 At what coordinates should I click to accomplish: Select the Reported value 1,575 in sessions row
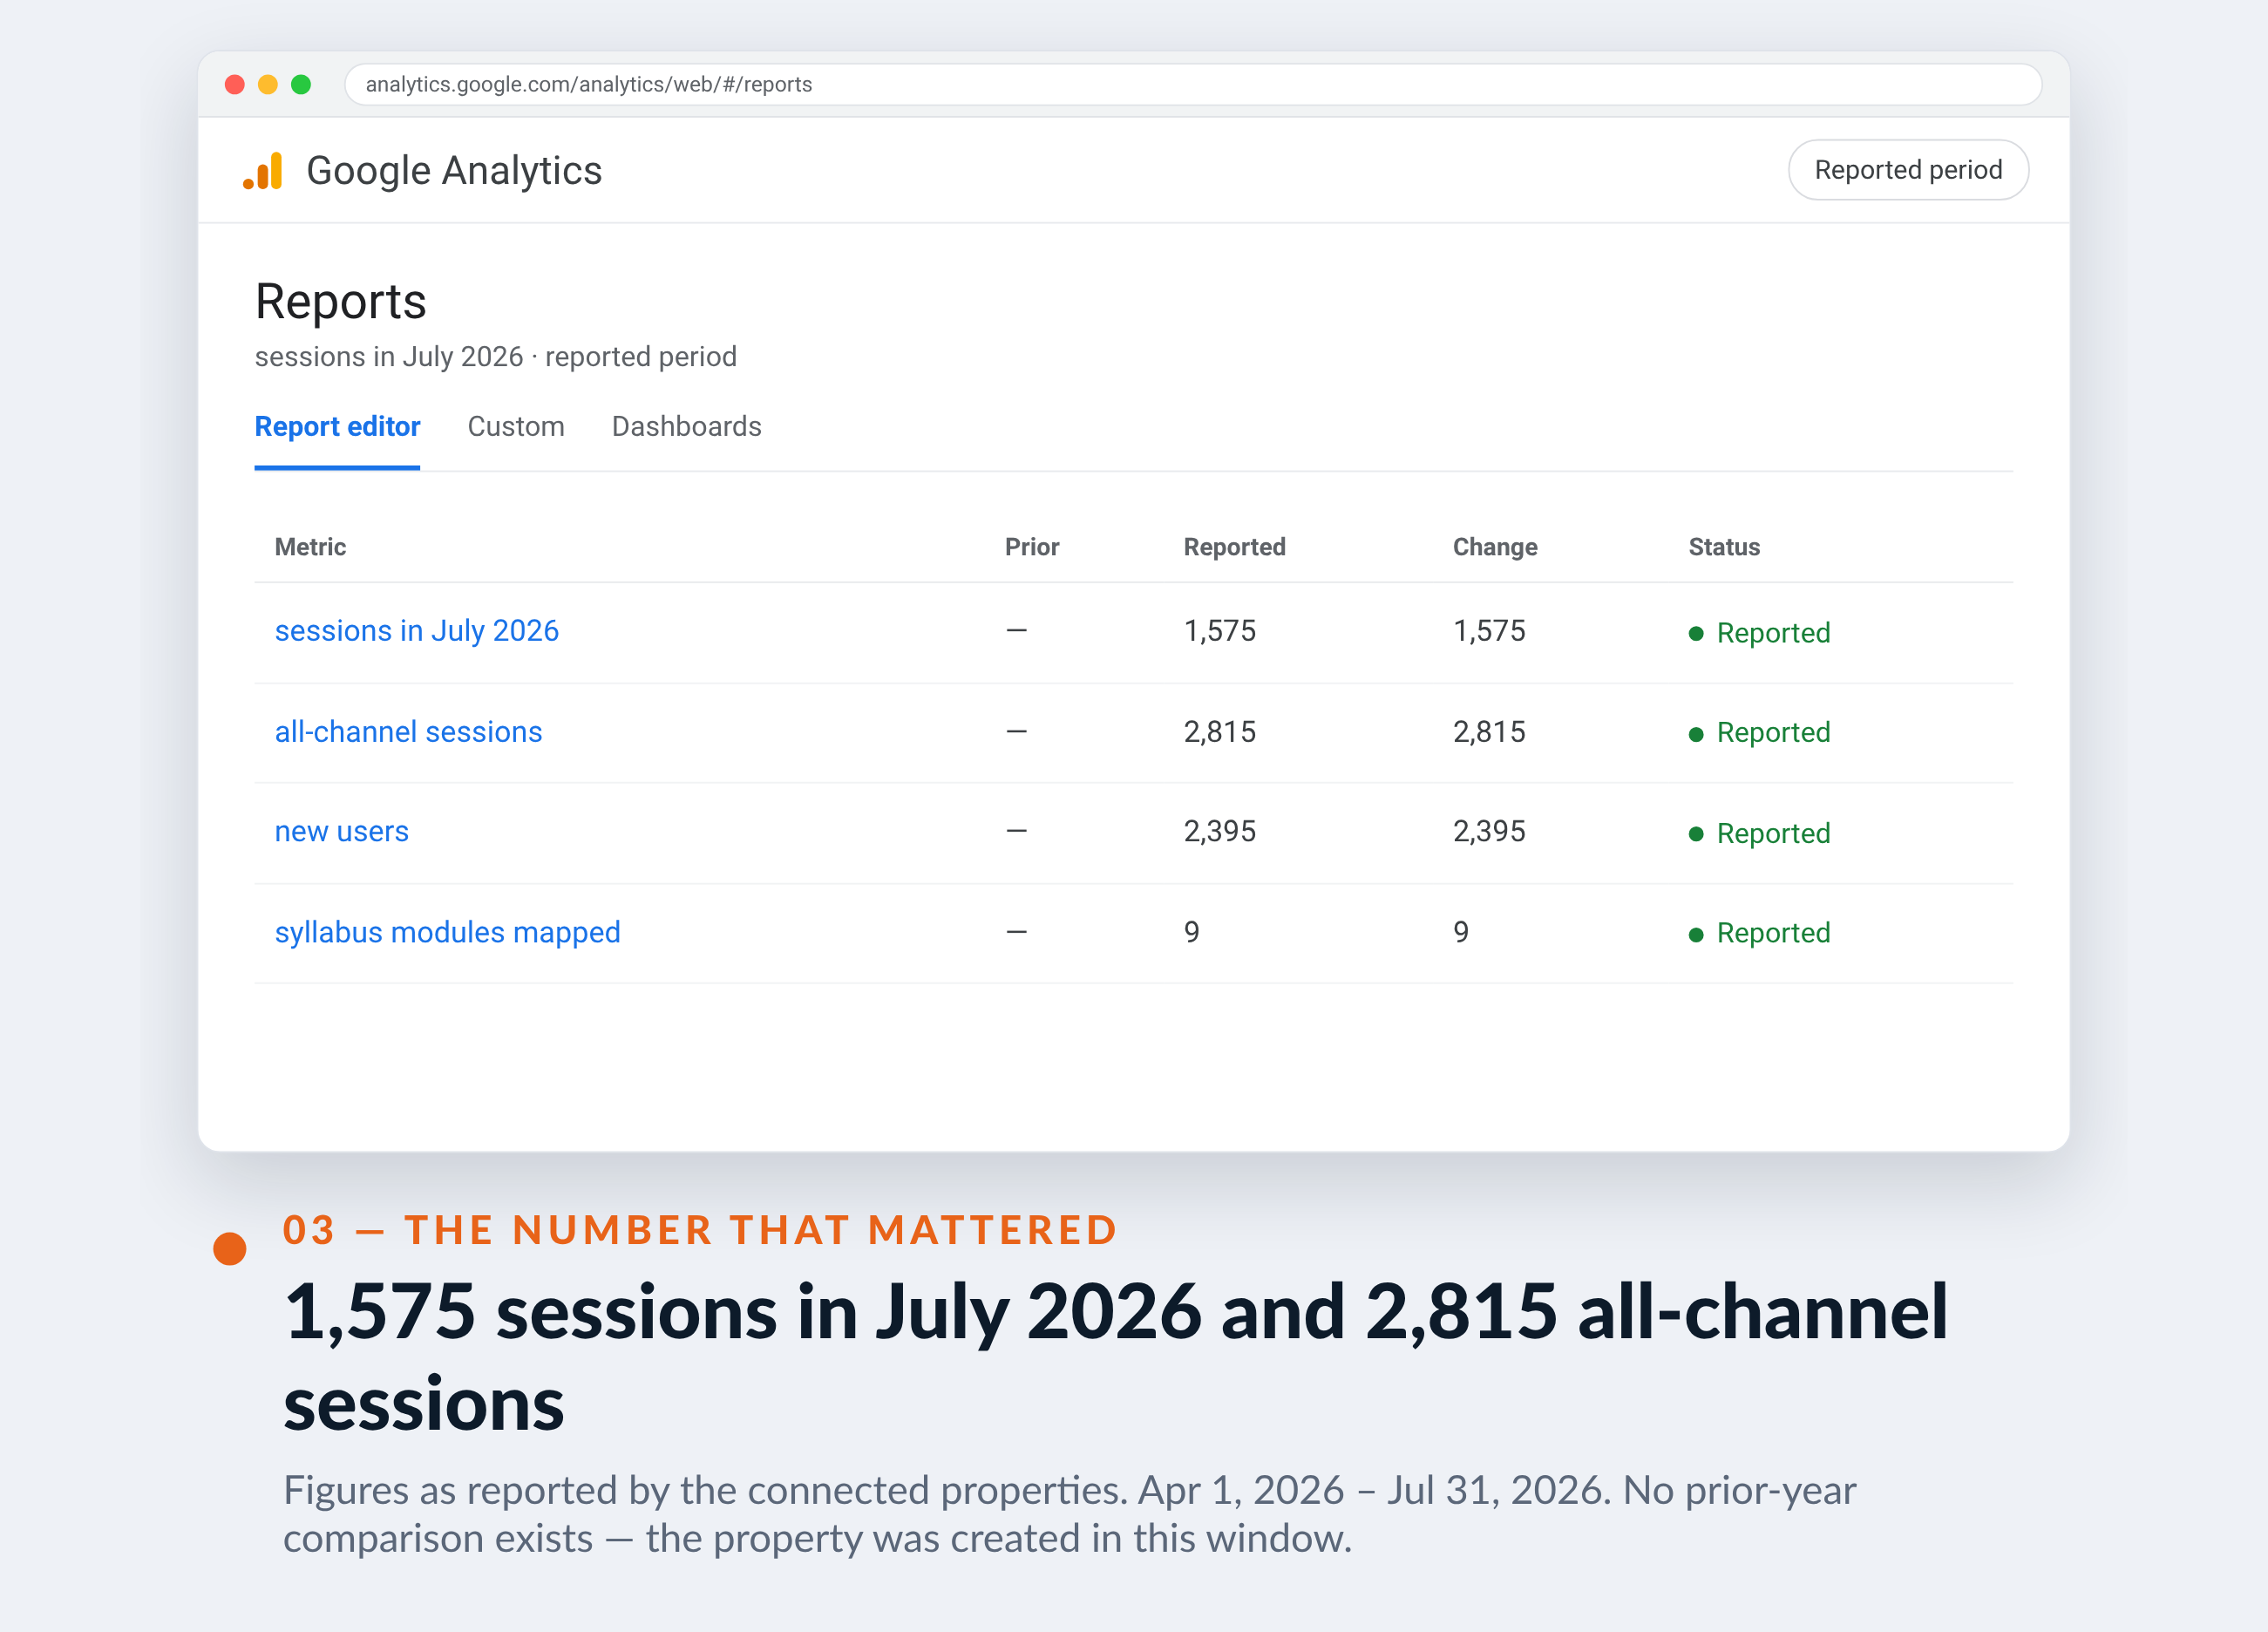(x=1219, y=631)
